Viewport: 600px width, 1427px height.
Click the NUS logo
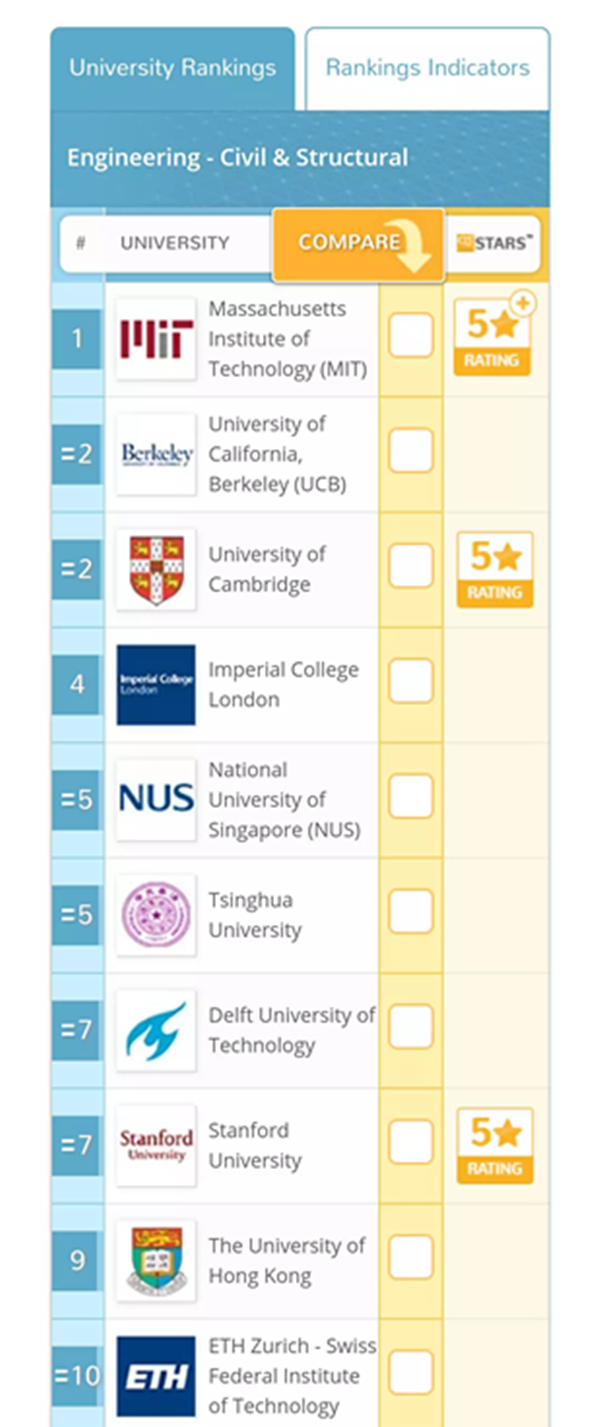(156, 800)
